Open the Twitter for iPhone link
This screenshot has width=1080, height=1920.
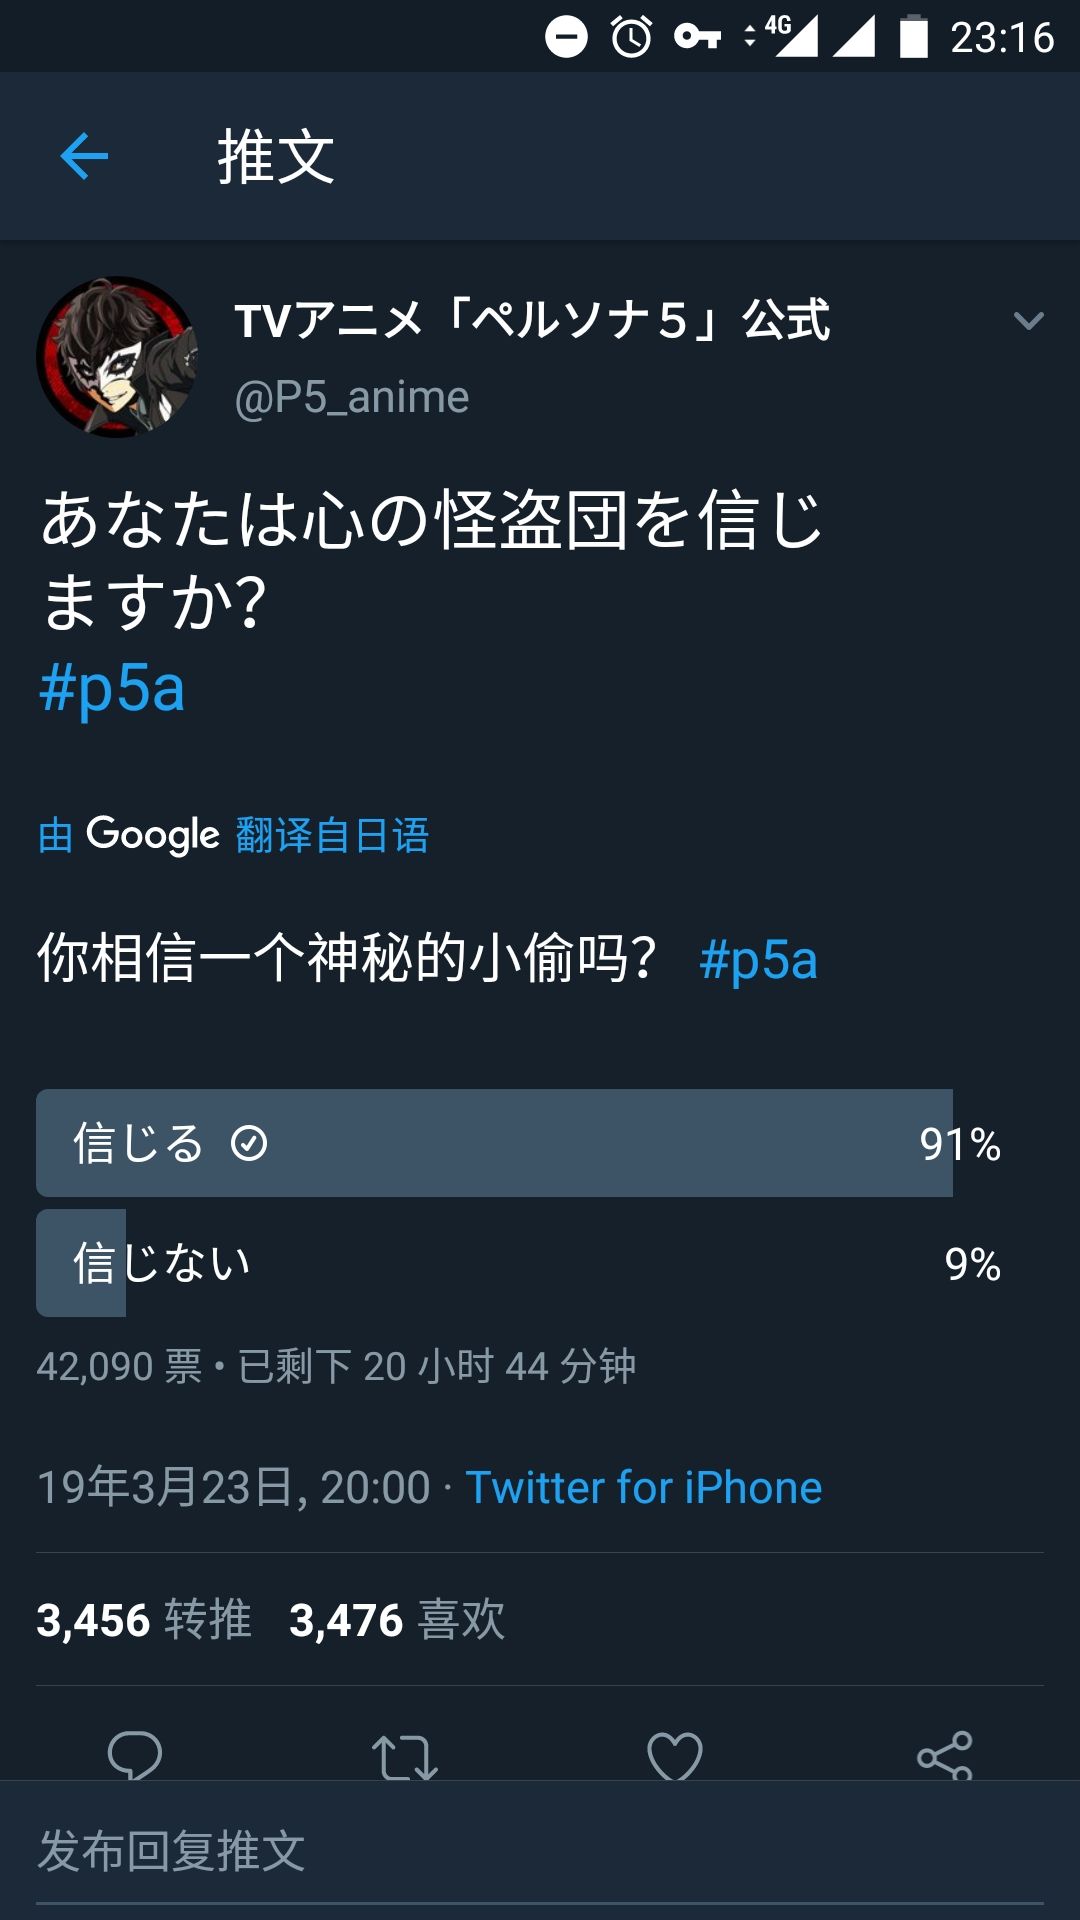(x=643, y=1488)
